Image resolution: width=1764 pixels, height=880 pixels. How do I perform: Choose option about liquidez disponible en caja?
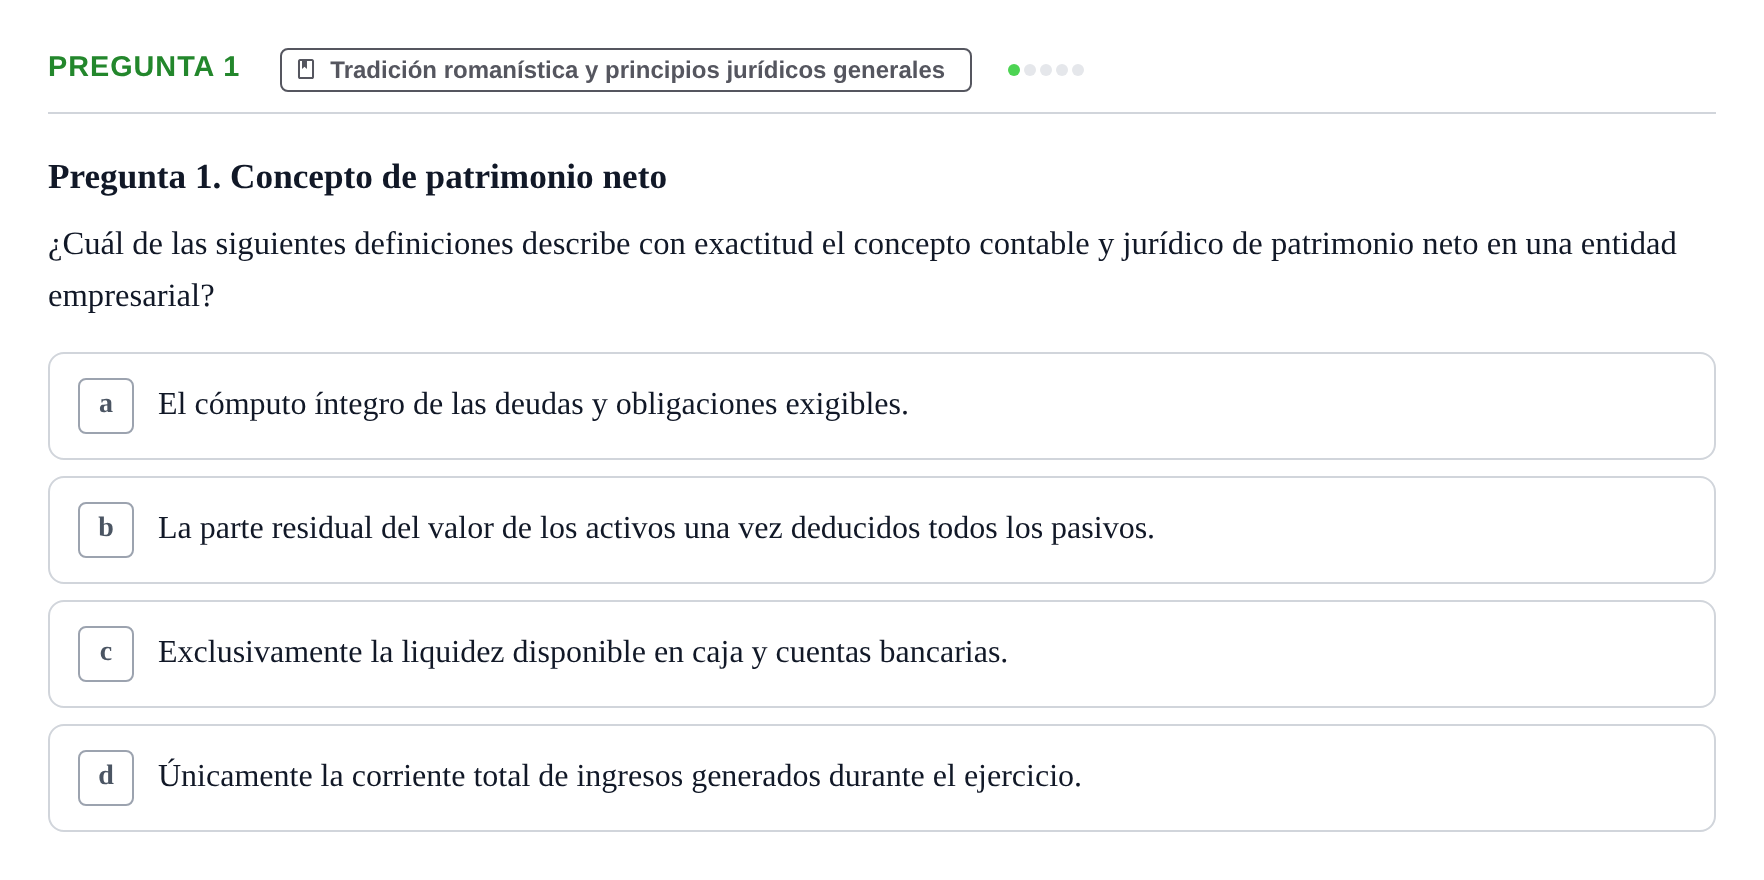point(882,654)
